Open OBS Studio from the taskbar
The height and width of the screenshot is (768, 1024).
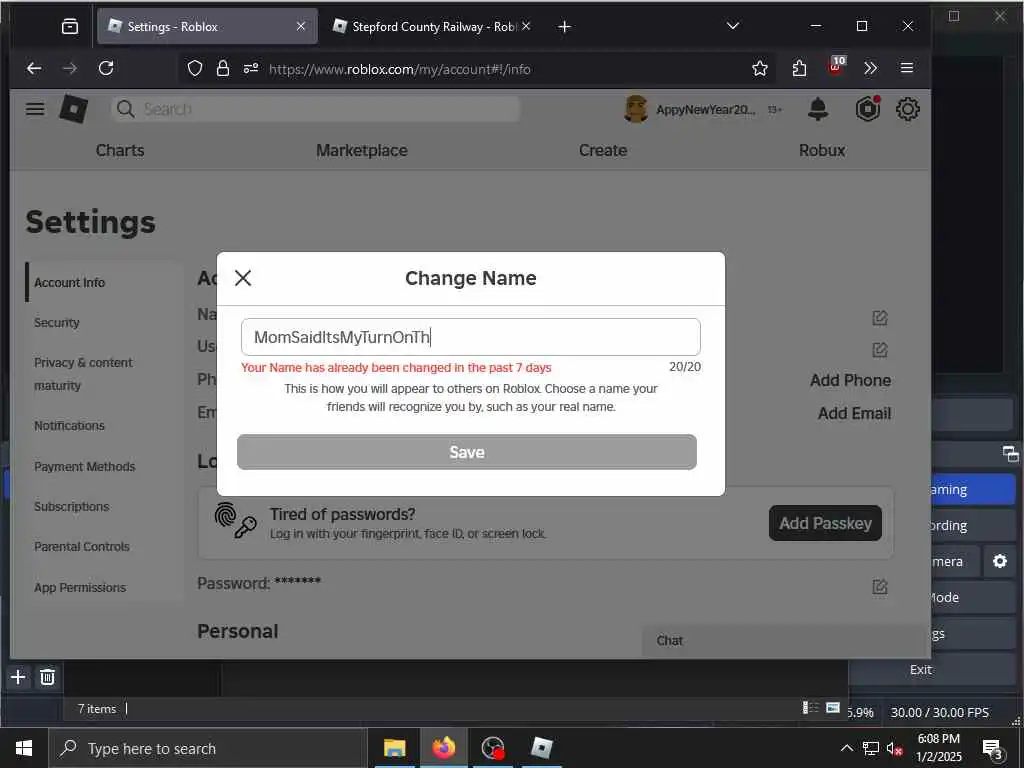(492, 748)
